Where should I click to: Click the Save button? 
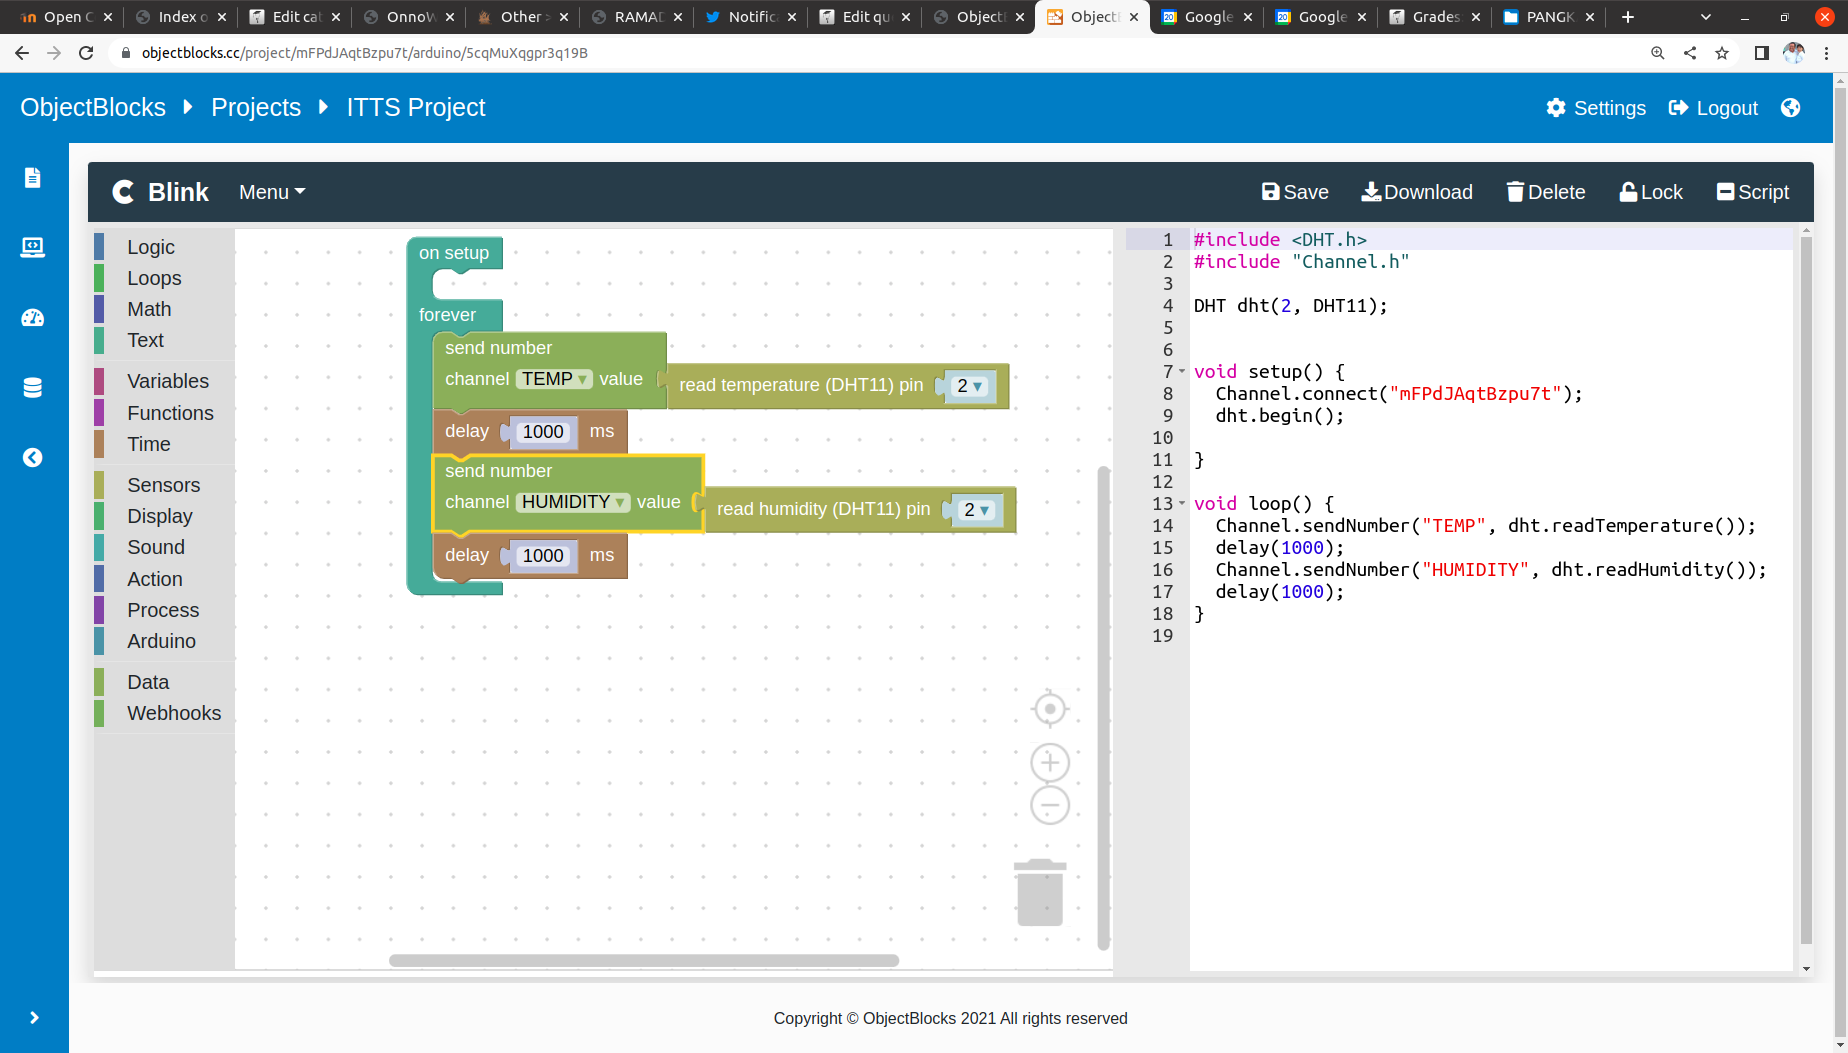pos(1295,192)
